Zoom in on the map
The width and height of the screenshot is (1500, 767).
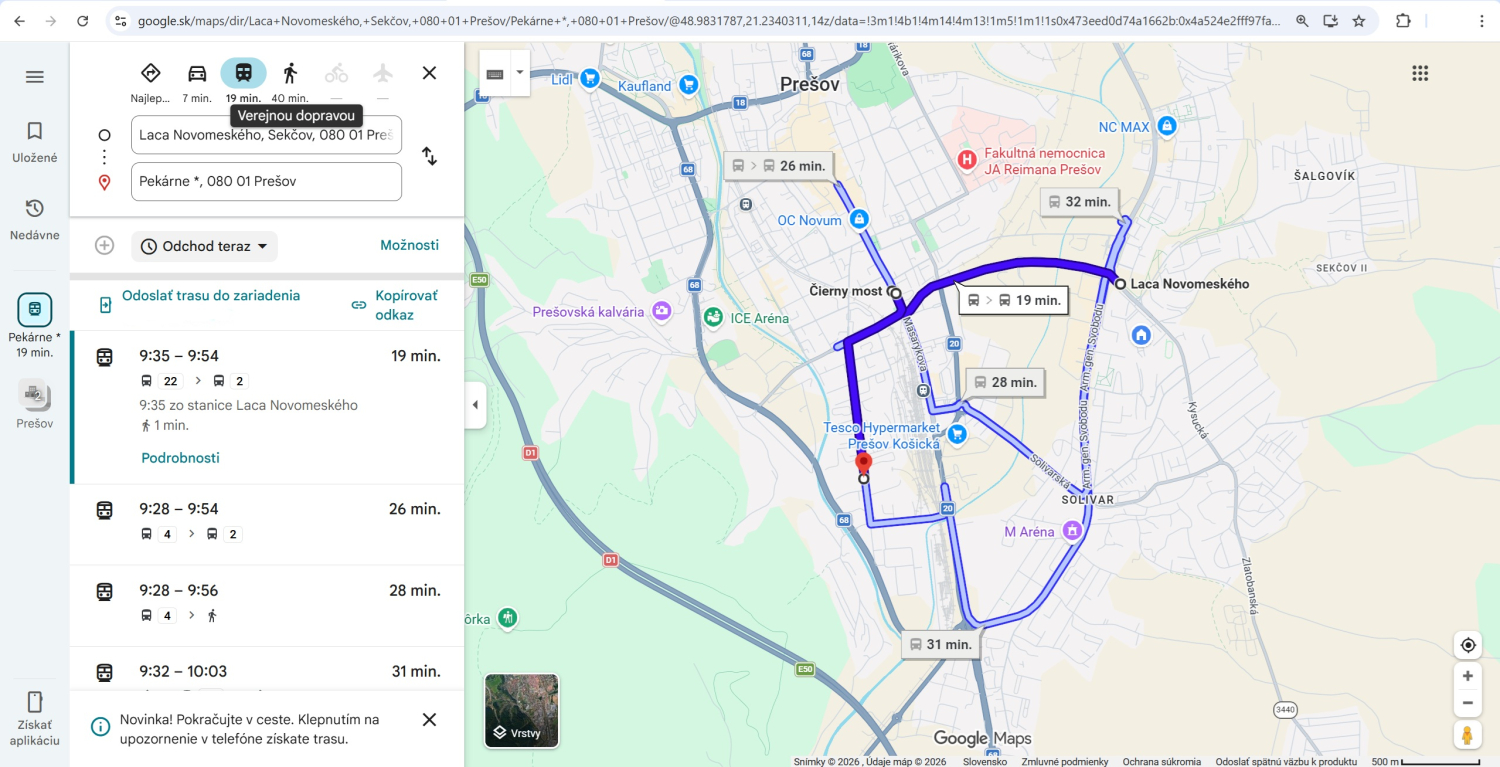click(1467, 676)
